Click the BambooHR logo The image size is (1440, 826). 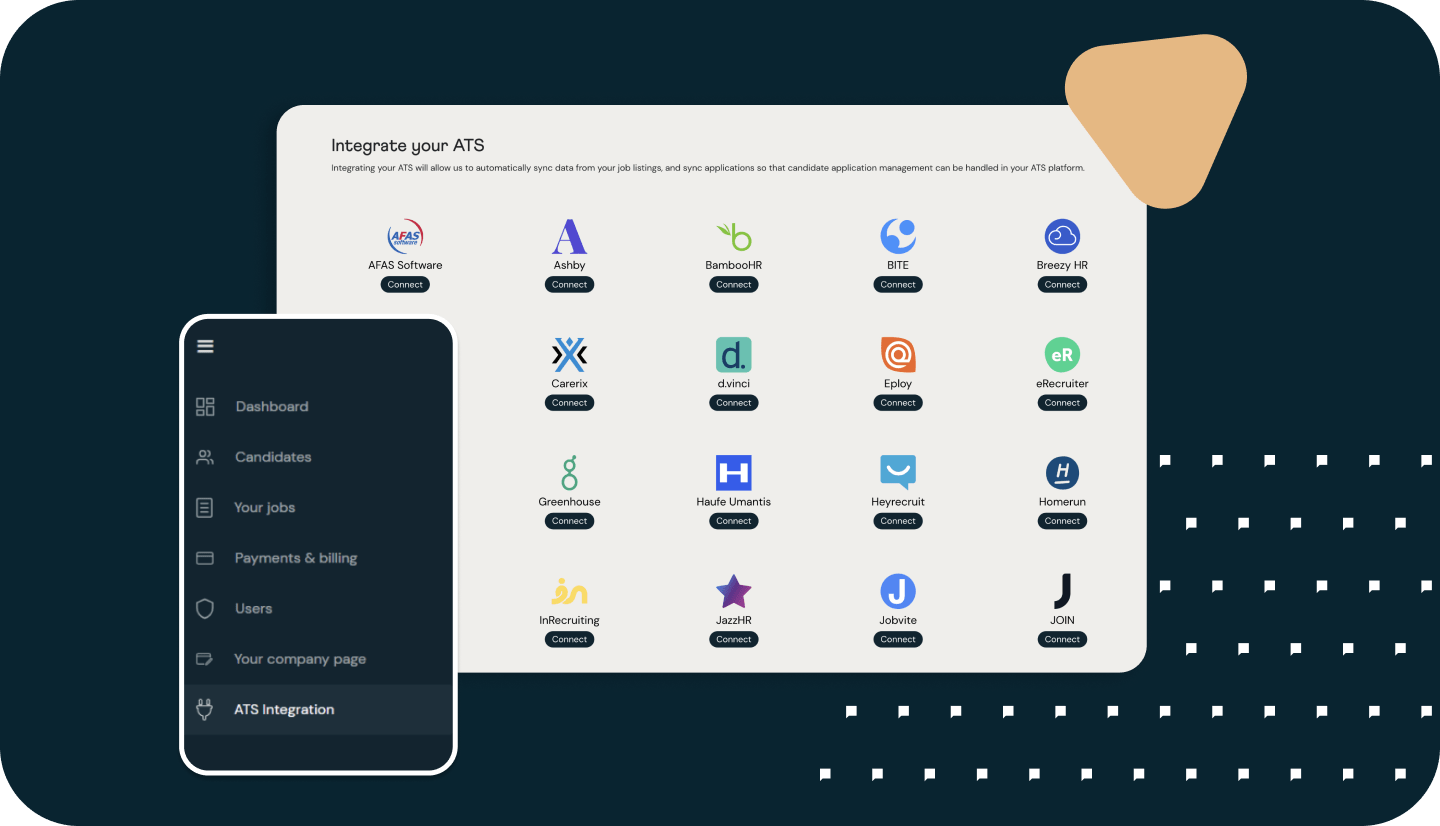click(x=734, y=237)
